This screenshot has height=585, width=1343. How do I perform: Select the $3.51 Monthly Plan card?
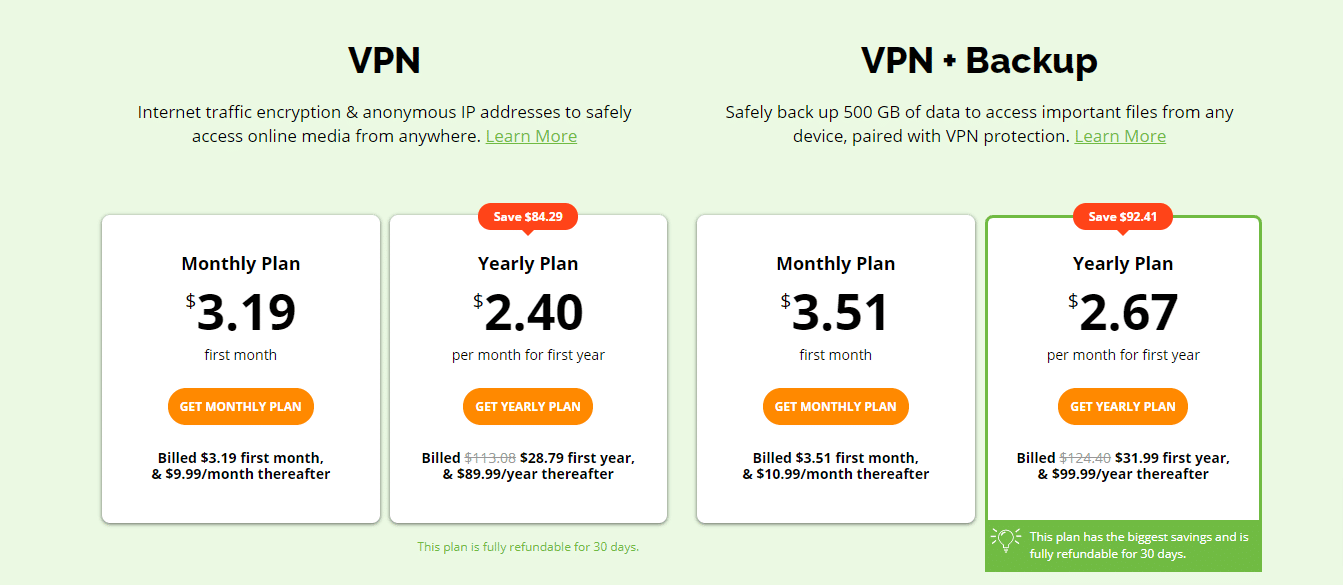coord(836,368)
